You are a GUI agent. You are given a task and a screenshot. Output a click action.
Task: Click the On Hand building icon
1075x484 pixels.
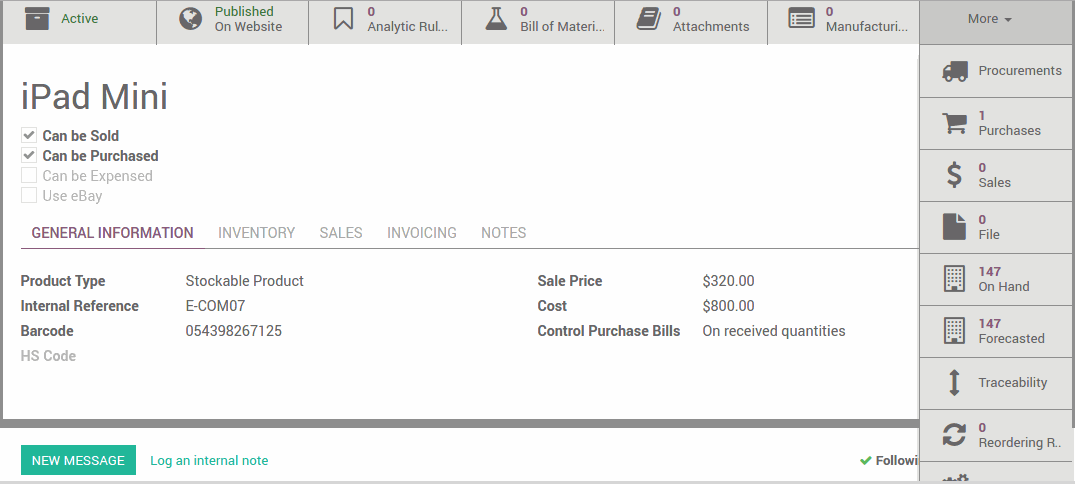tap(954, 279)
